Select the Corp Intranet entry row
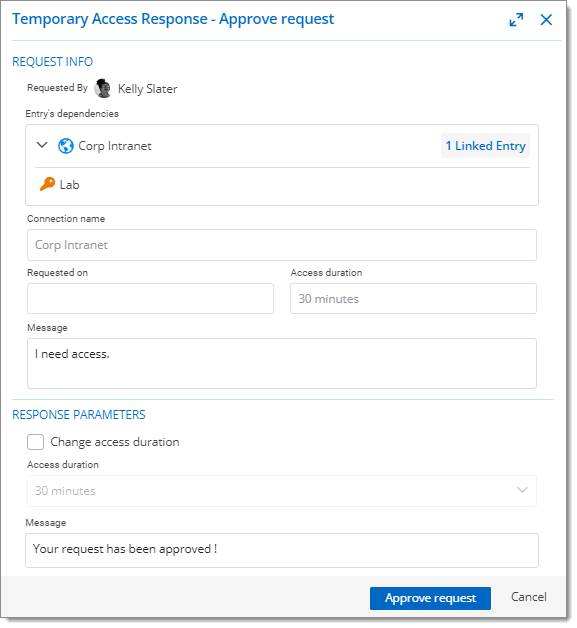 282,146
